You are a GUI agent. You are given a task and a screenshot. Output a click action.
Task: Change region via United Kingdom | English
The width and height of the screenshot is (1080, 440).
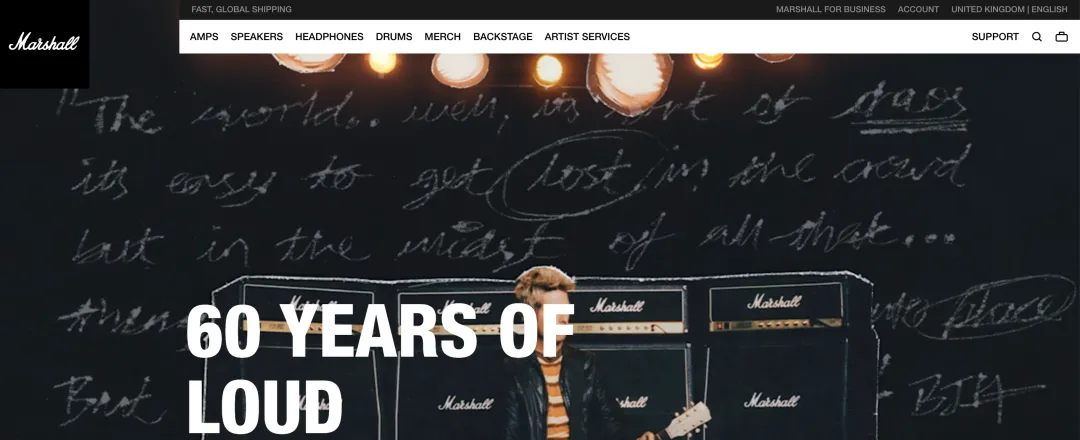click(1009, 10)
